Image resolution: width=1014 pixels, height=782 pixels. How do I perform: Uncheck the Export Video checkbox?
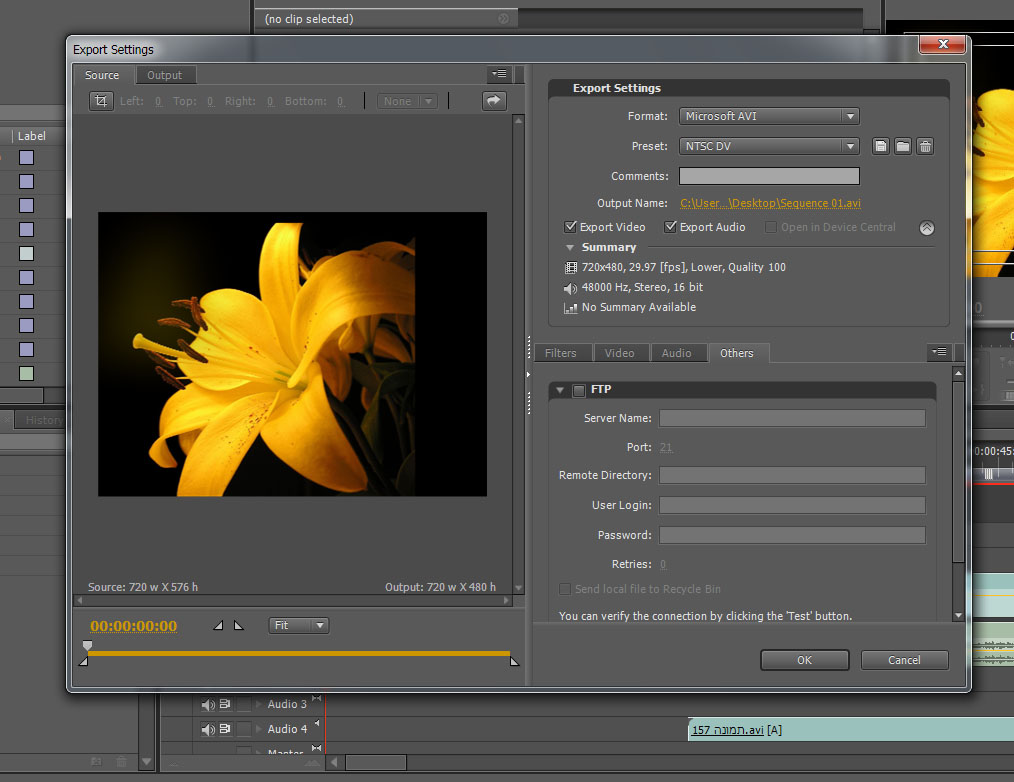571,227
